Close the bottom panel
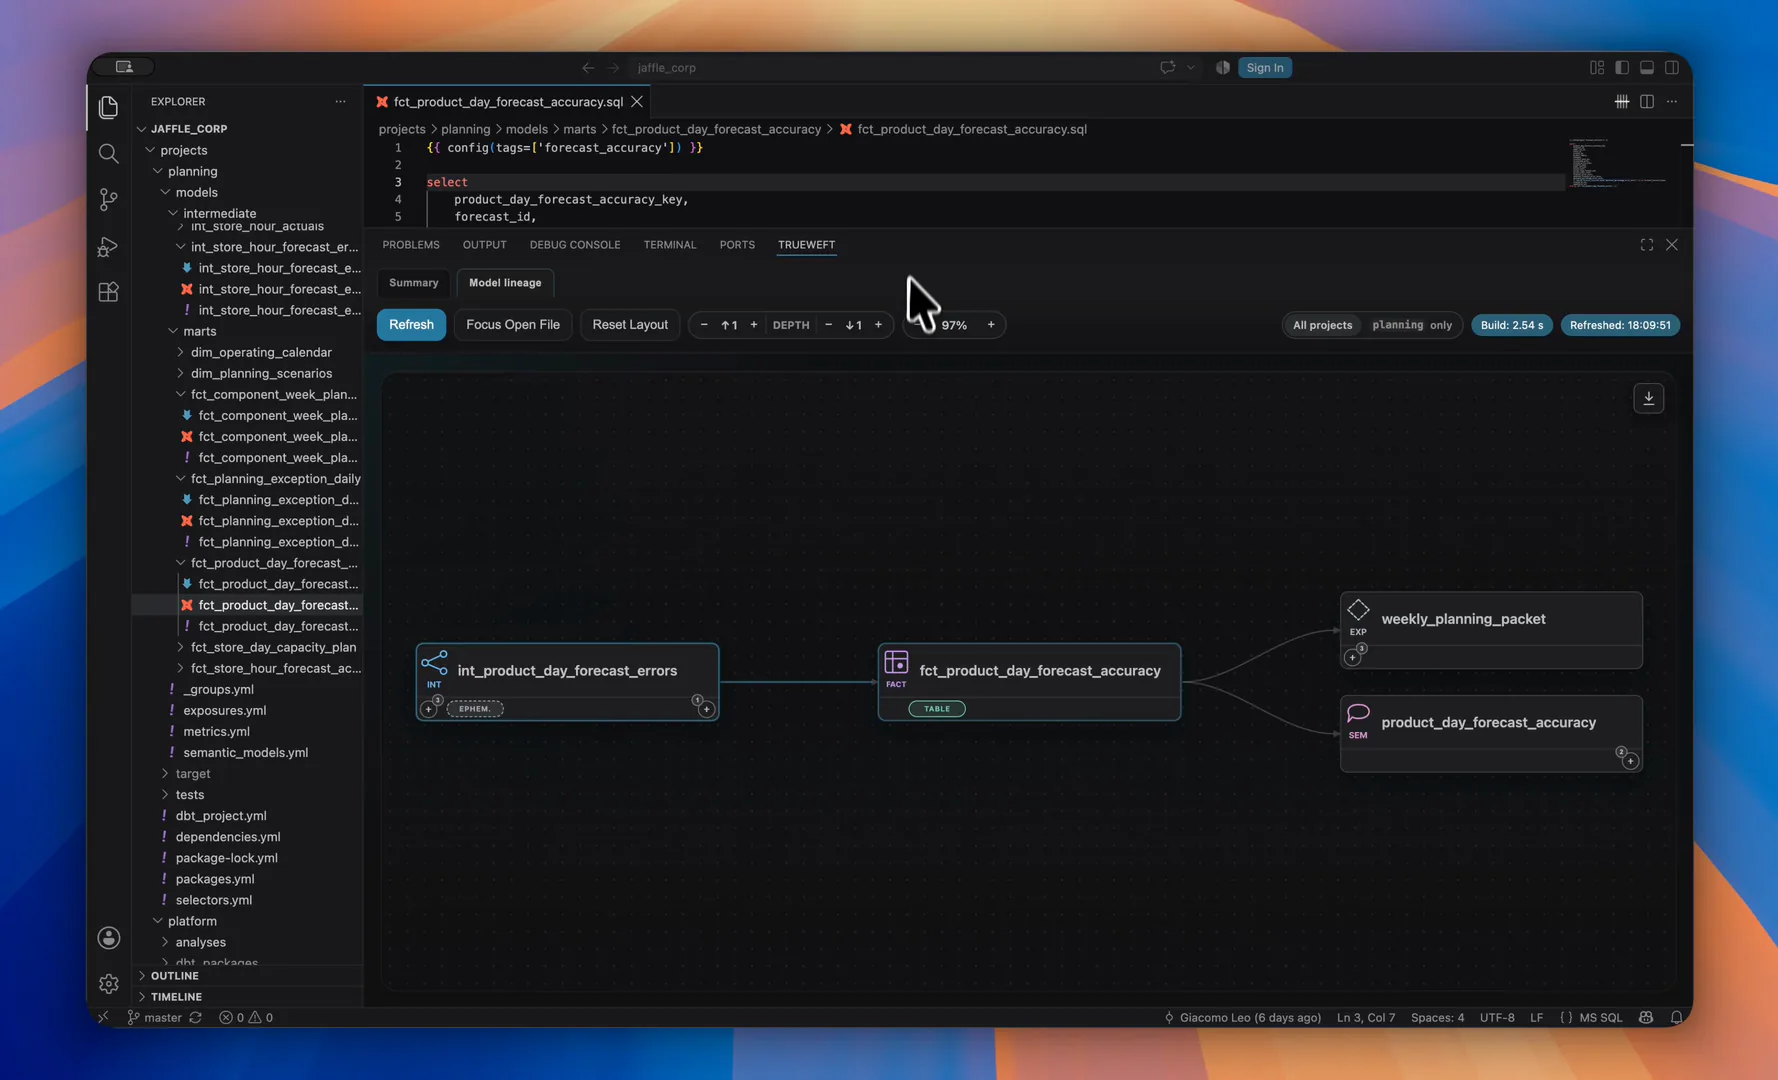The image size is (1778, 1080). (x=1672, y=245)
